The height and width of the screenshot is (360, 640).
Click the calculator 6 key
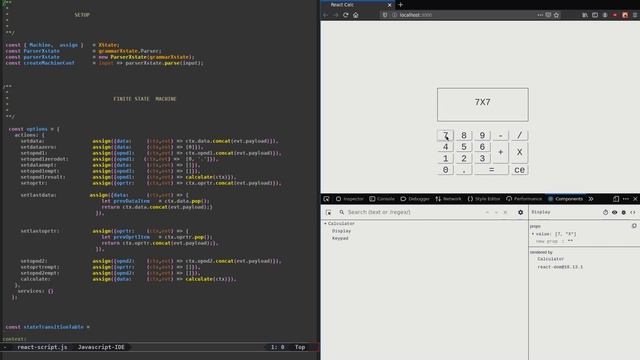[x=482, y=147]
